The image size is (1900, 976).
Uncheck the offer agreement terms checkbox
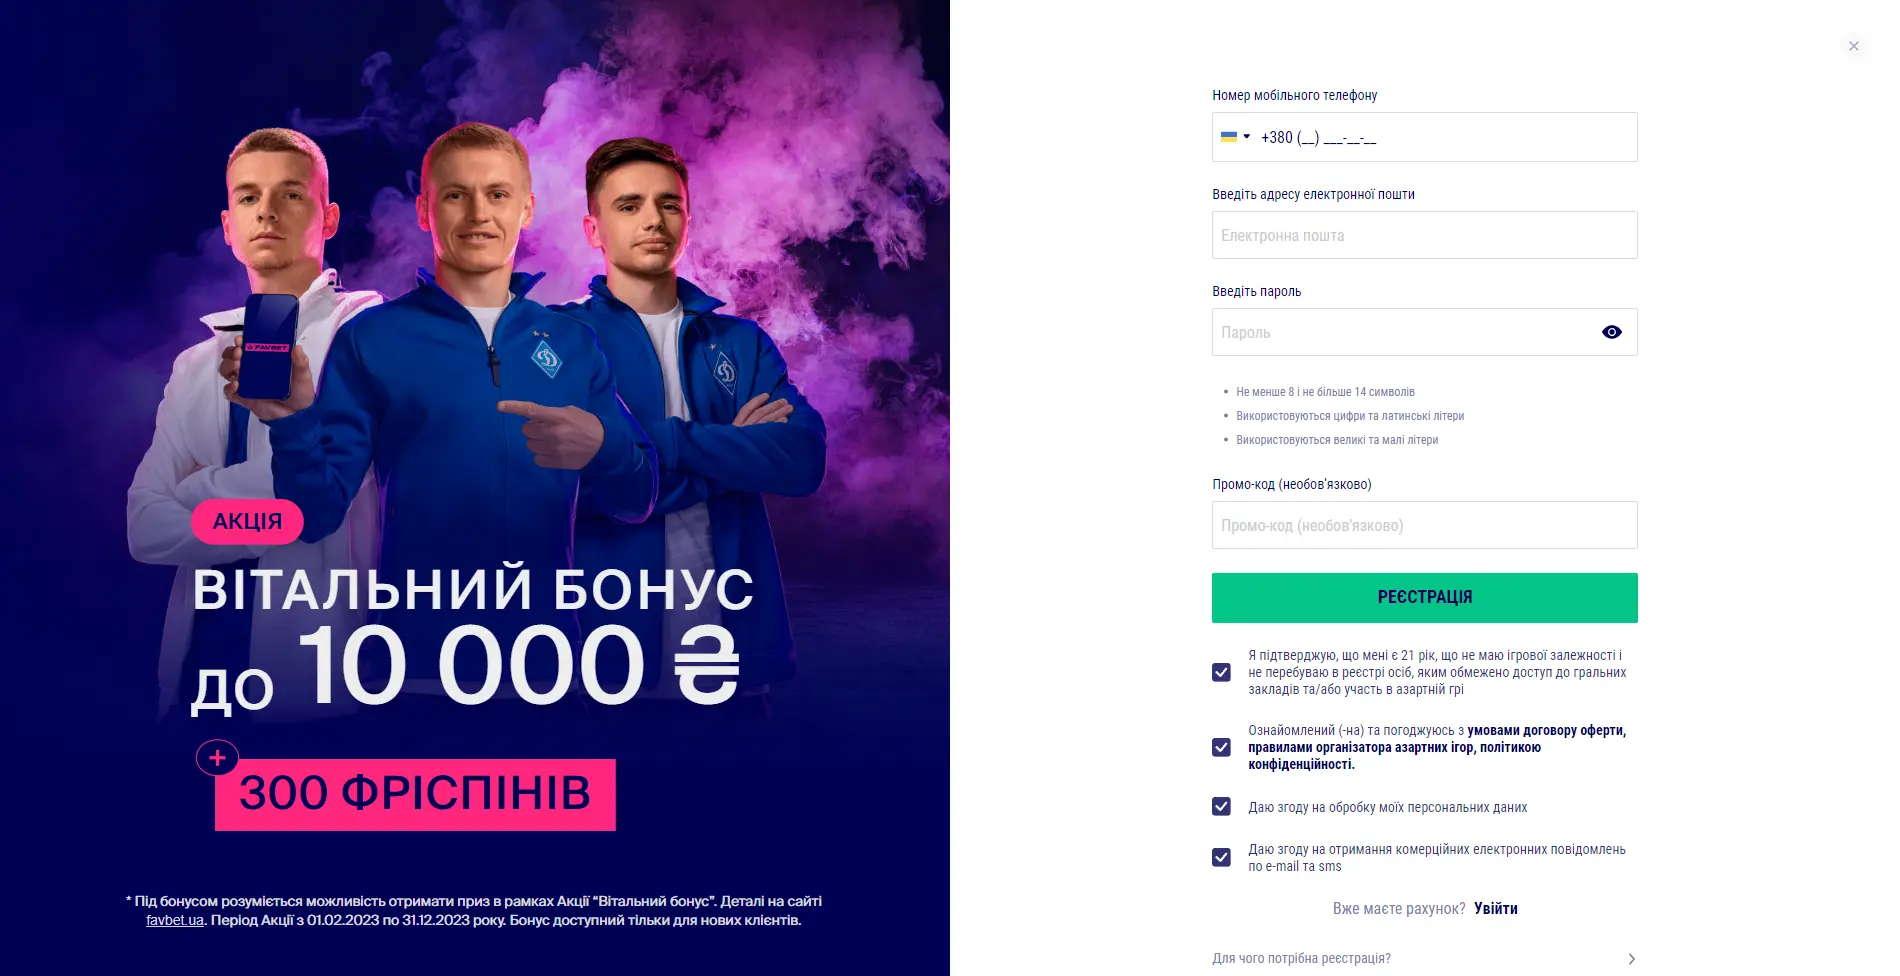[1221, 747]
